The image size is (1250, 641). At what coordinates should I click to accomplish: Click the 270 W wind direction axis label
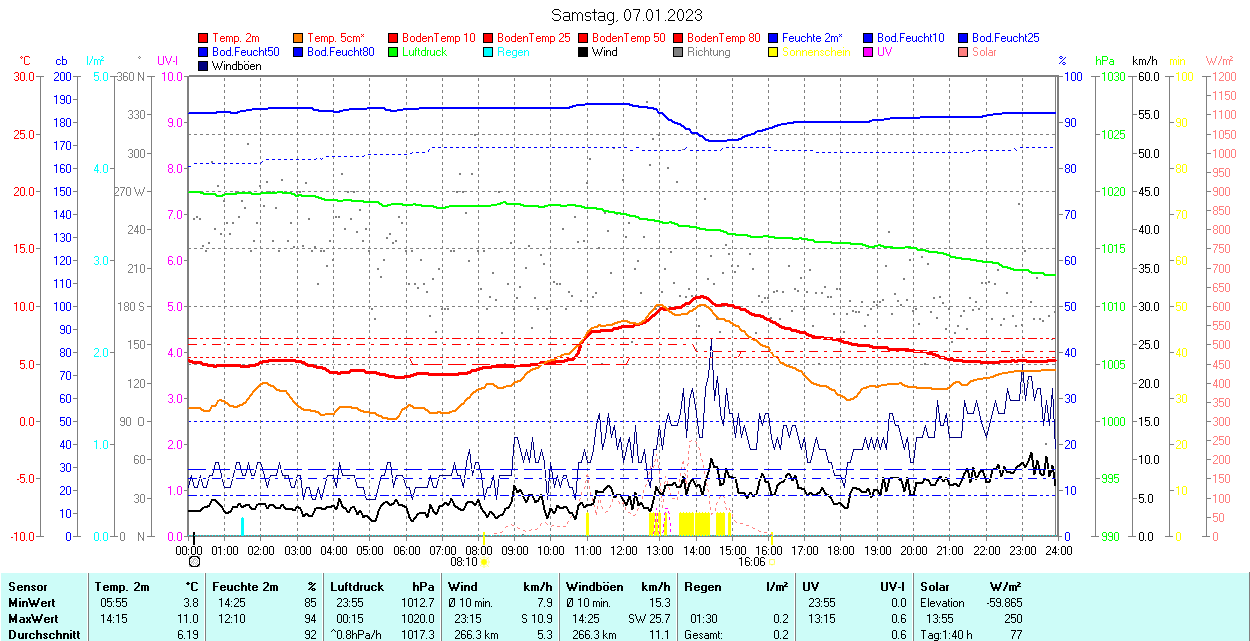(131, 191)
